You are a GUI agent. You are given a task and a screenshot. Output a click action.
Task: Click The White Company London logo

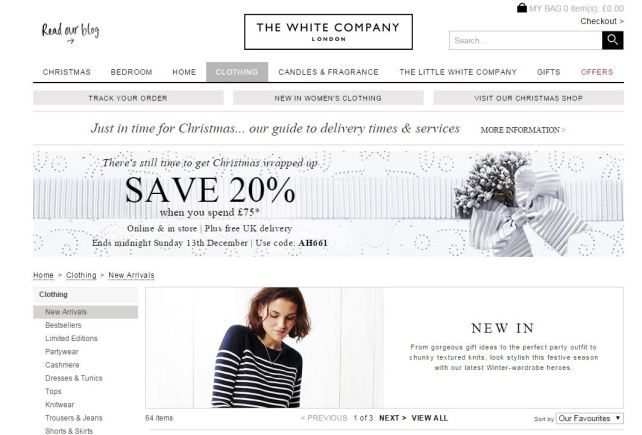(328, 32)
